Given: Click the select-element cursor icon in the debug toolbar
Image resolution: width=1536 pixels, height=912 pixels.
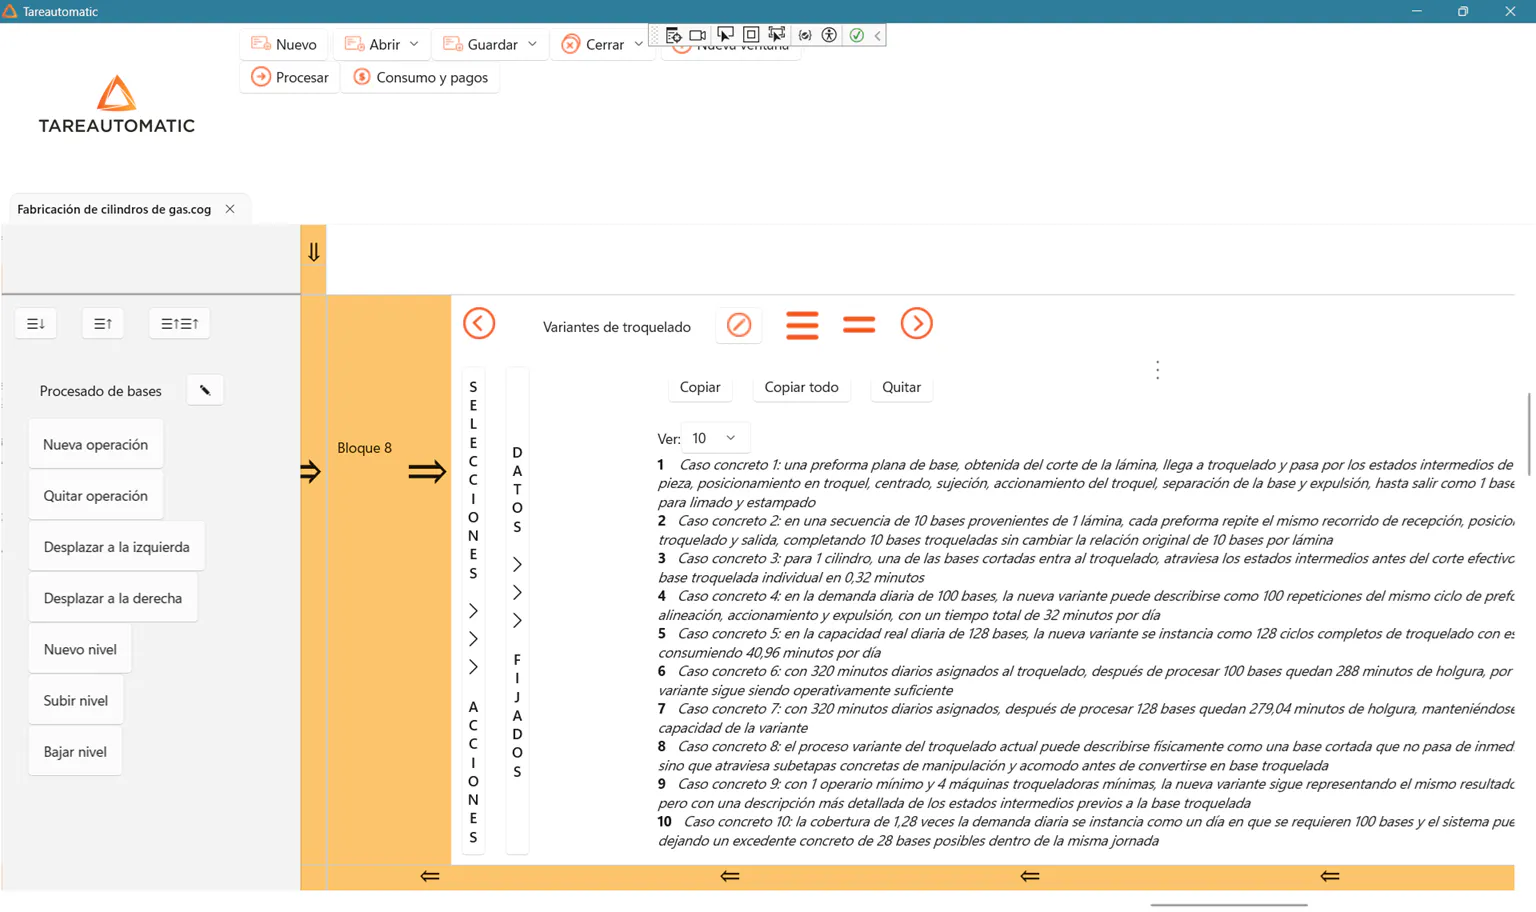Looking at the screenshot, I should point(725,35).
